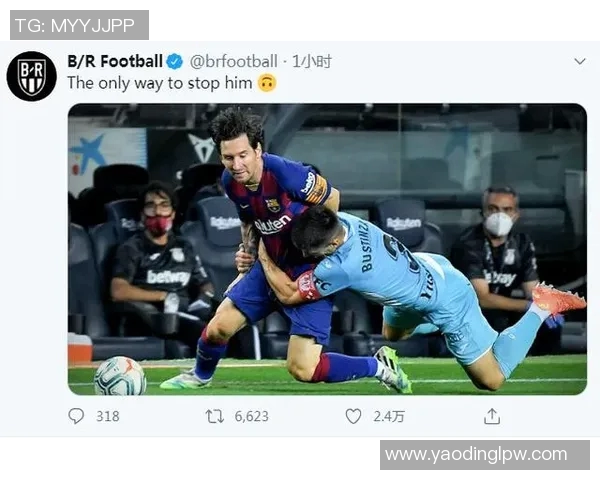600x480 pixels.
Task: Click the @brfootball handle
Action: [x=231, y=62]
